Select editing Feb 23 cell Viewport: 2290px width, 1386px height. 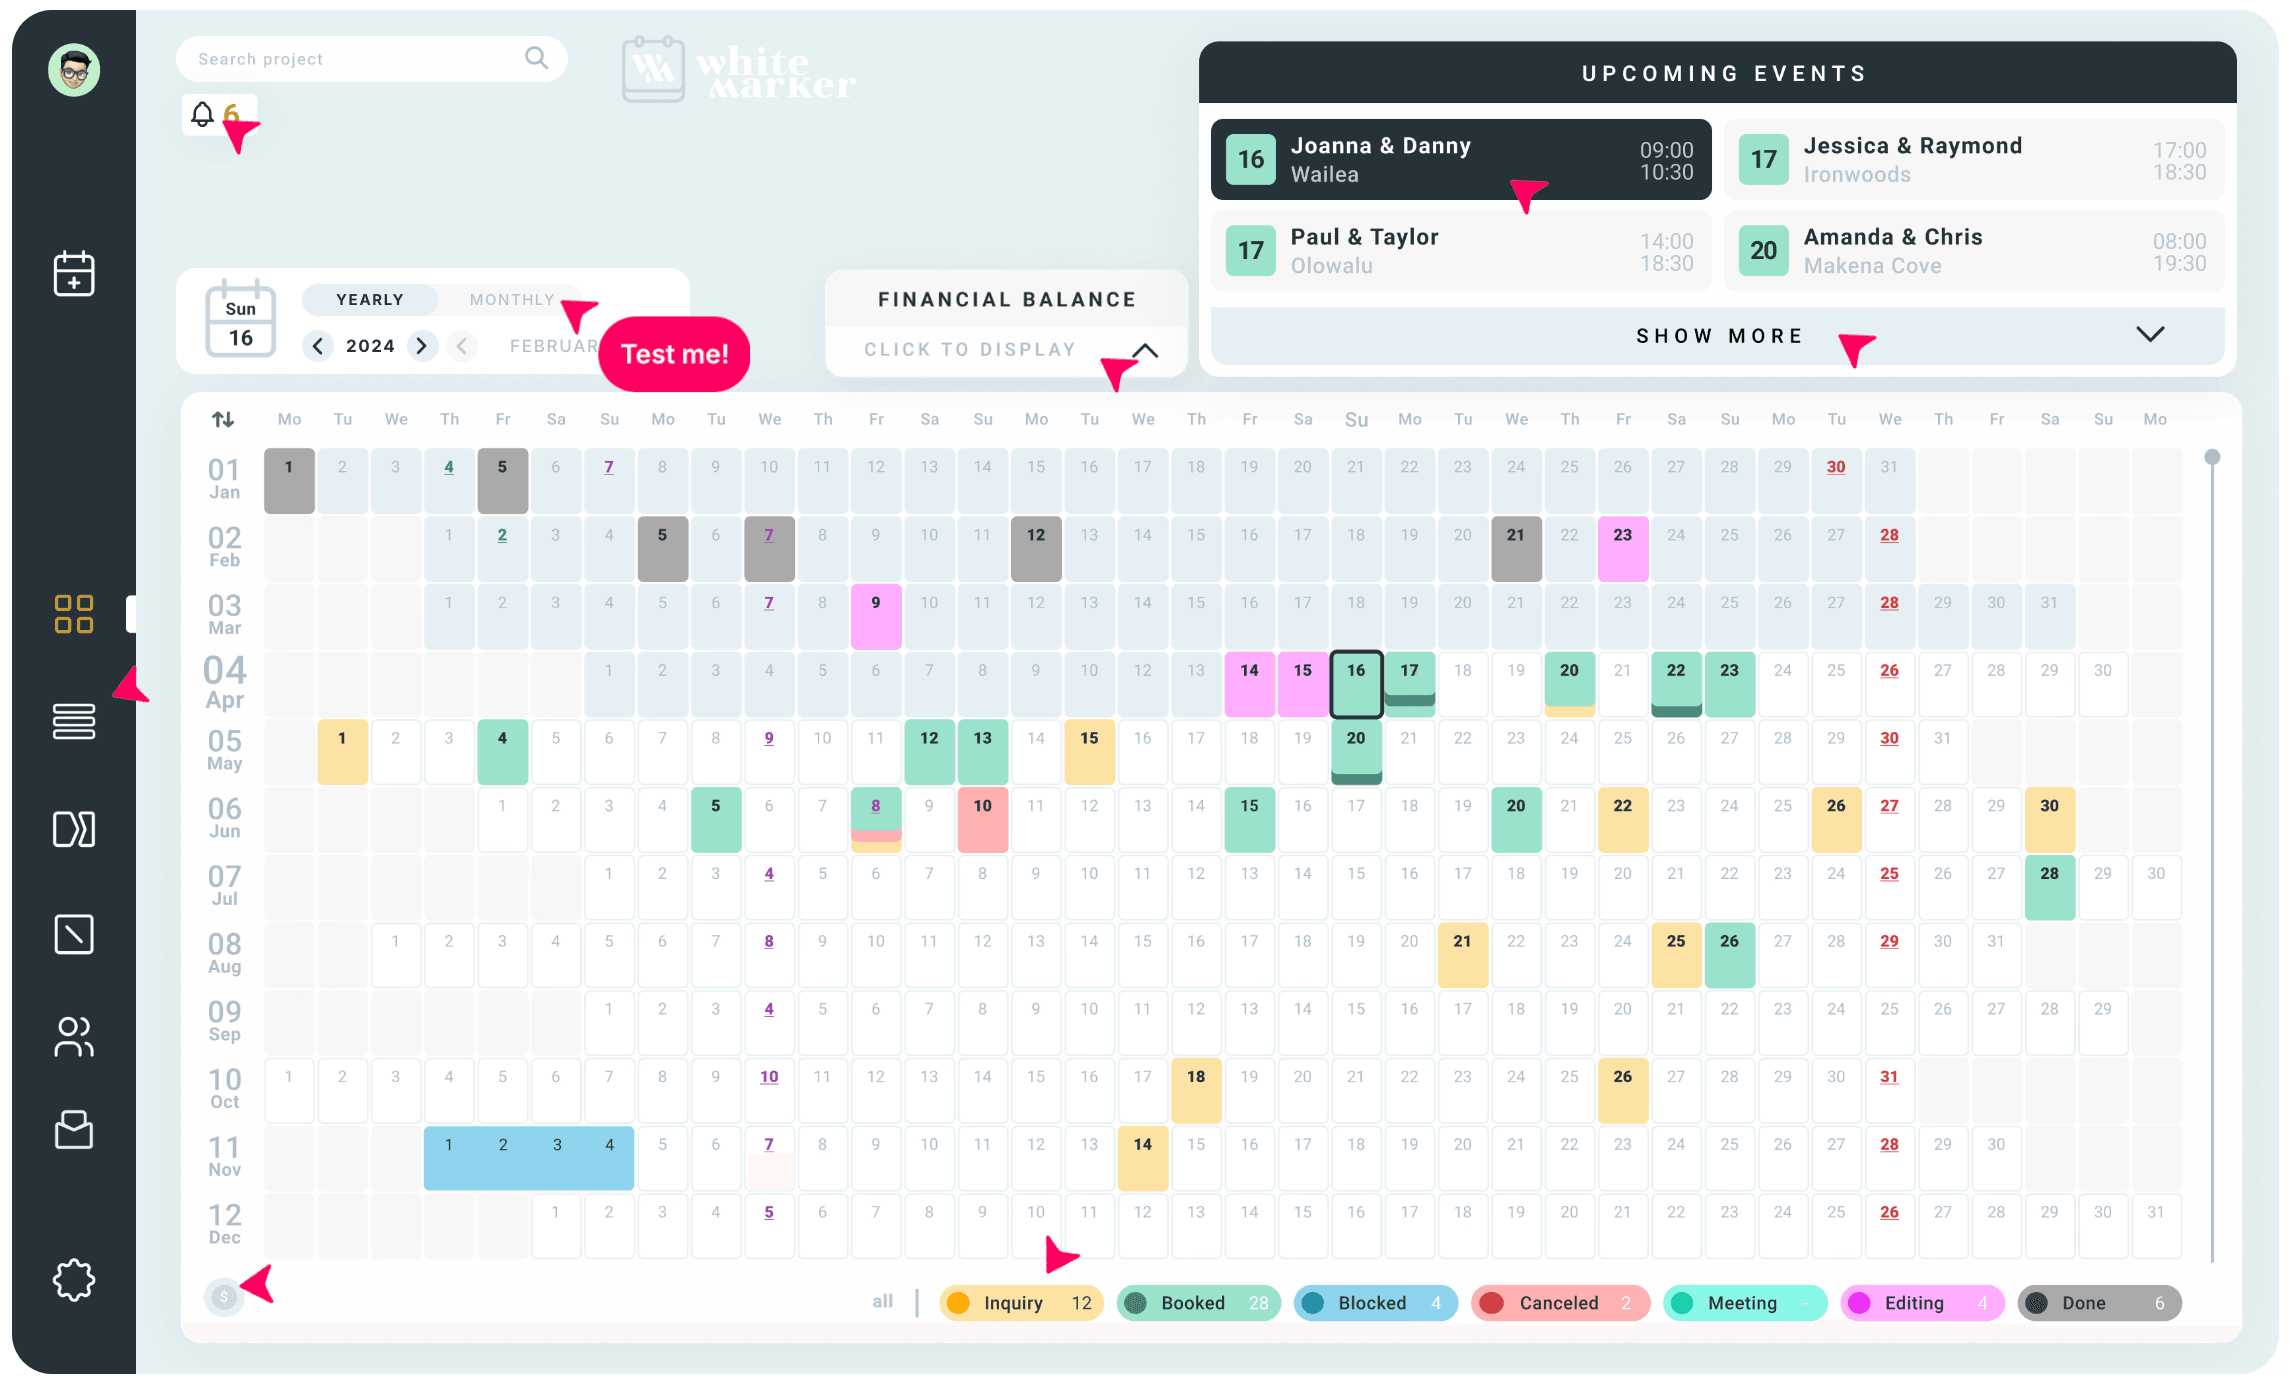[1623, 549]
